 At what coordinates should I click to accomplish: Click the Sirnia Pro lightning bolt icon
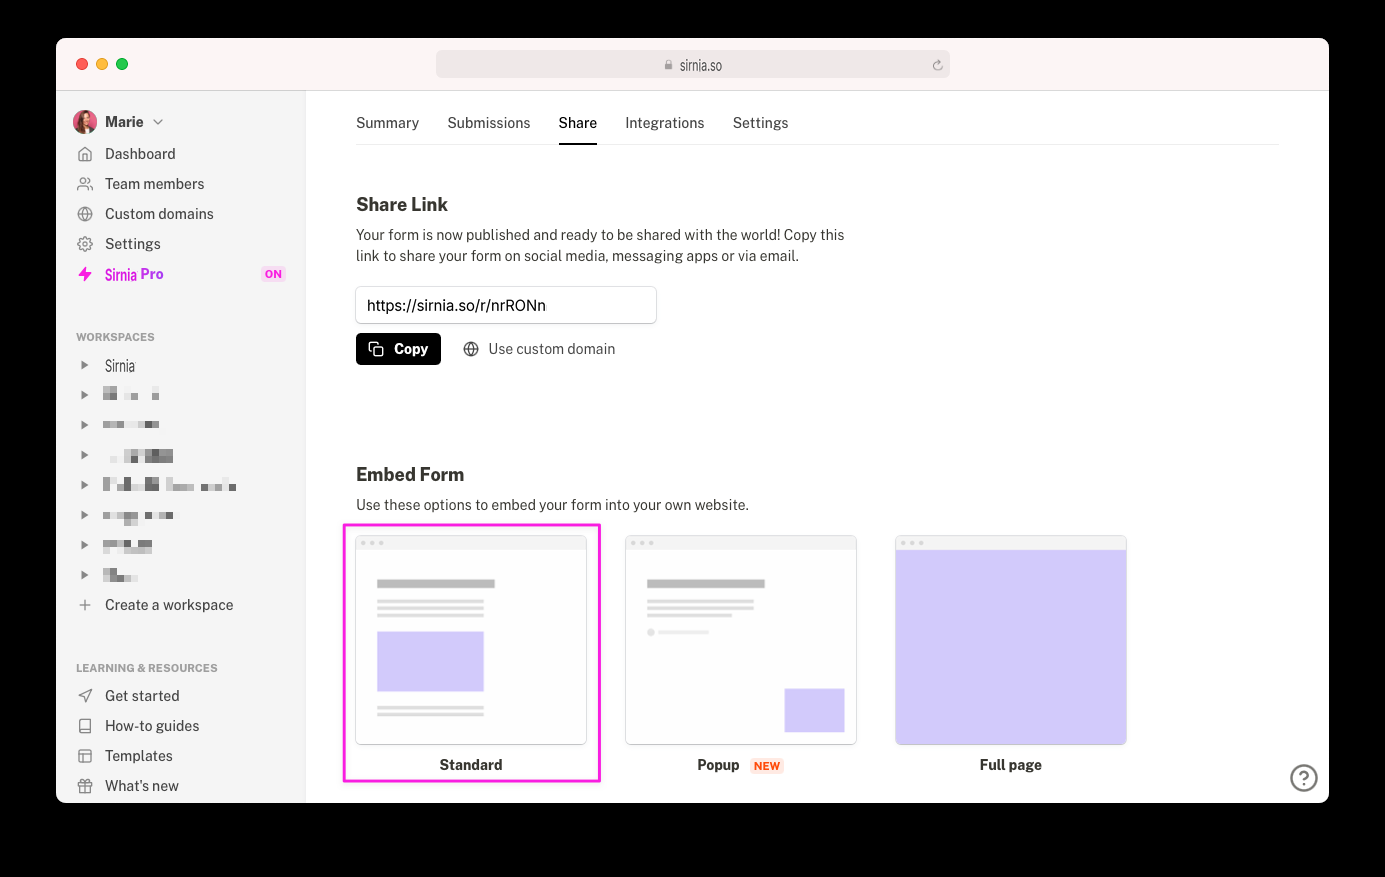click(x=85, y=274)
